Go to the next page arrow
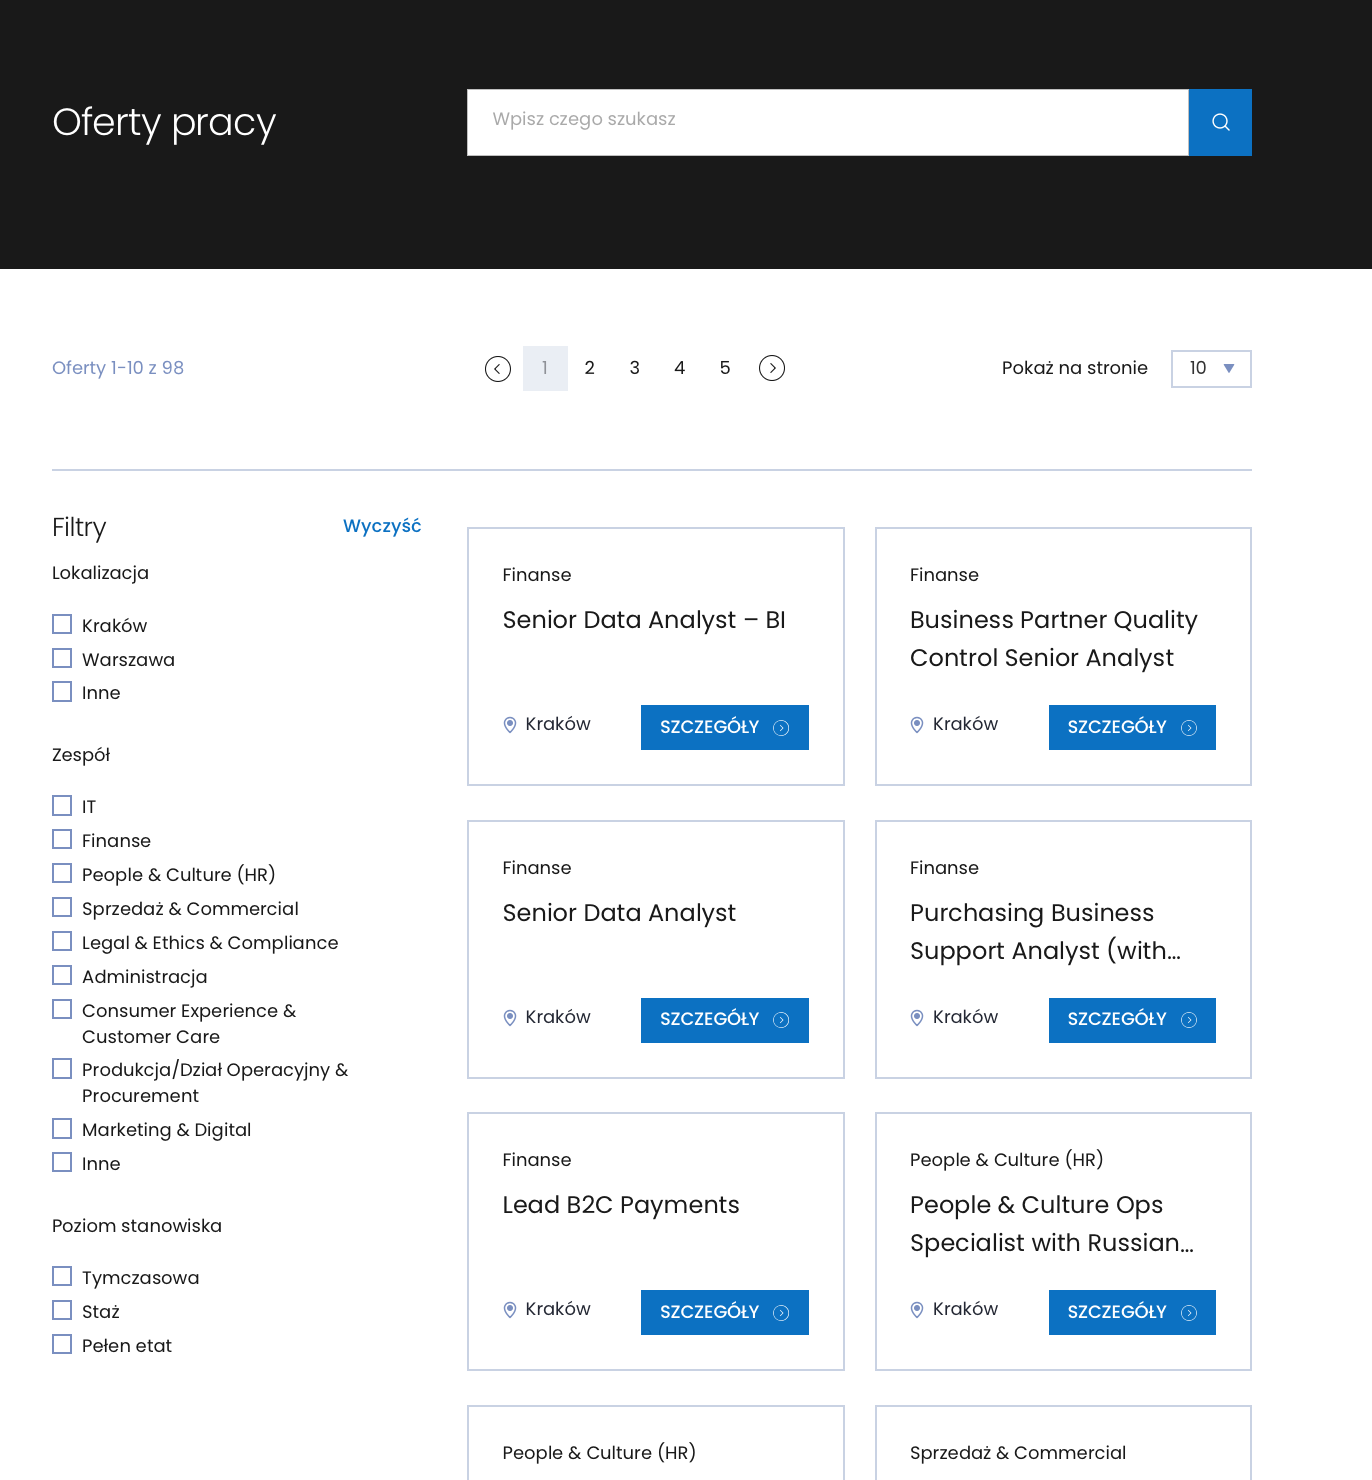This screenshot has width=1372, height=1480. click(x=771, y=369)
